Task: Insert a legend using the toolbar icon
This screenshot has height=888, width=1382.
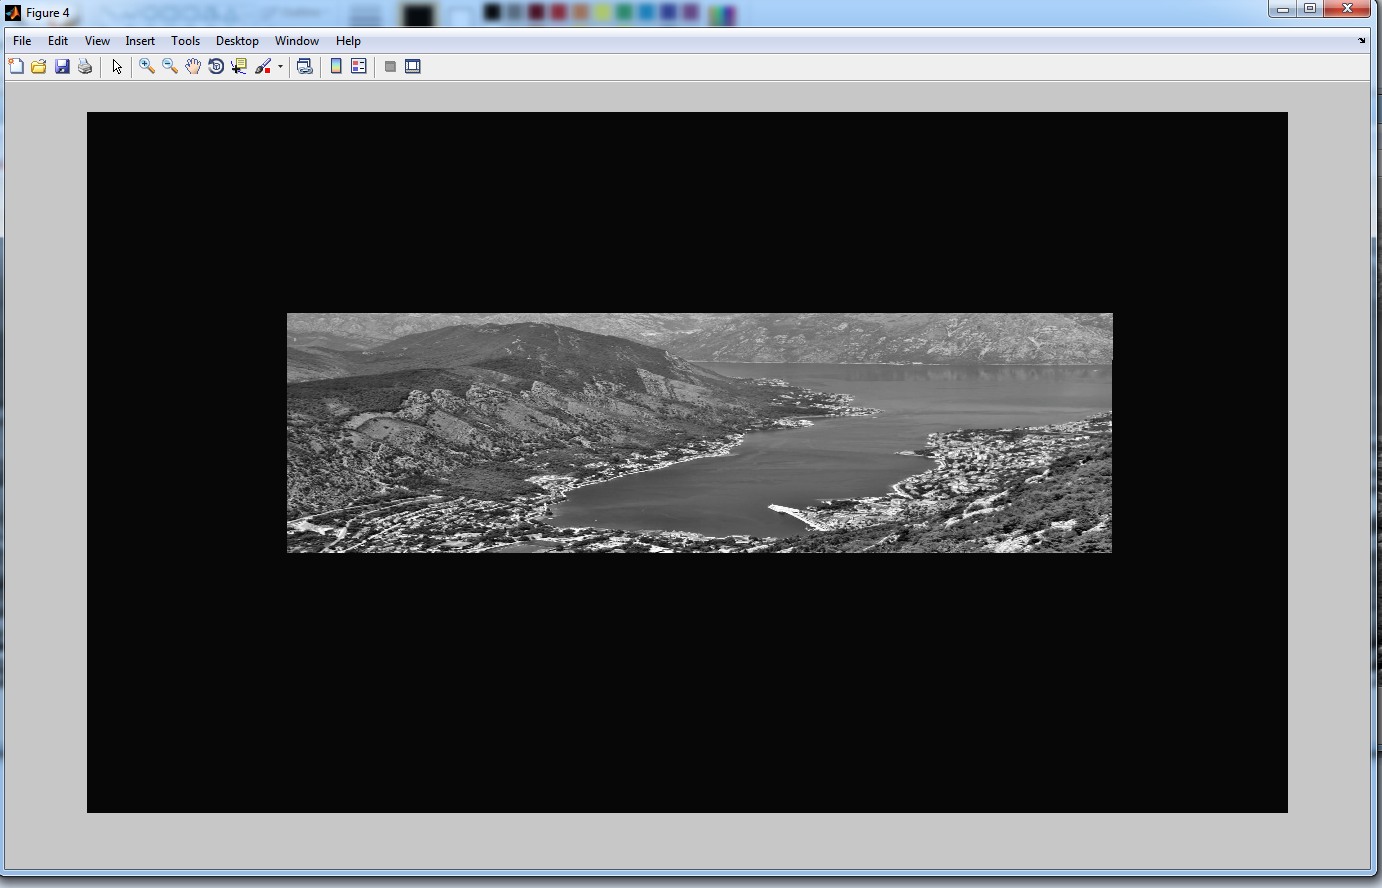Action: tap(359, 66)
